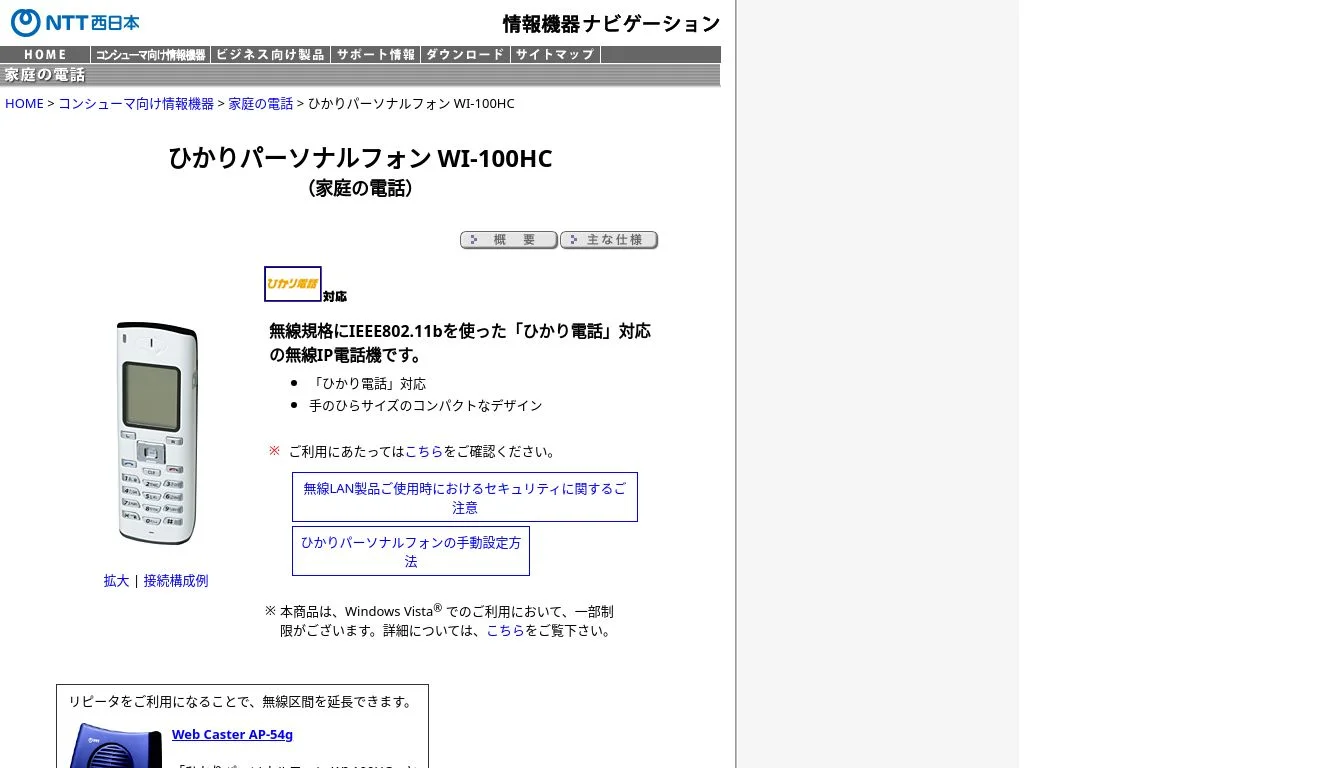Click the （家庭の電話） subtitle under the heading
1336x768 pixels.
coord(360,188)
